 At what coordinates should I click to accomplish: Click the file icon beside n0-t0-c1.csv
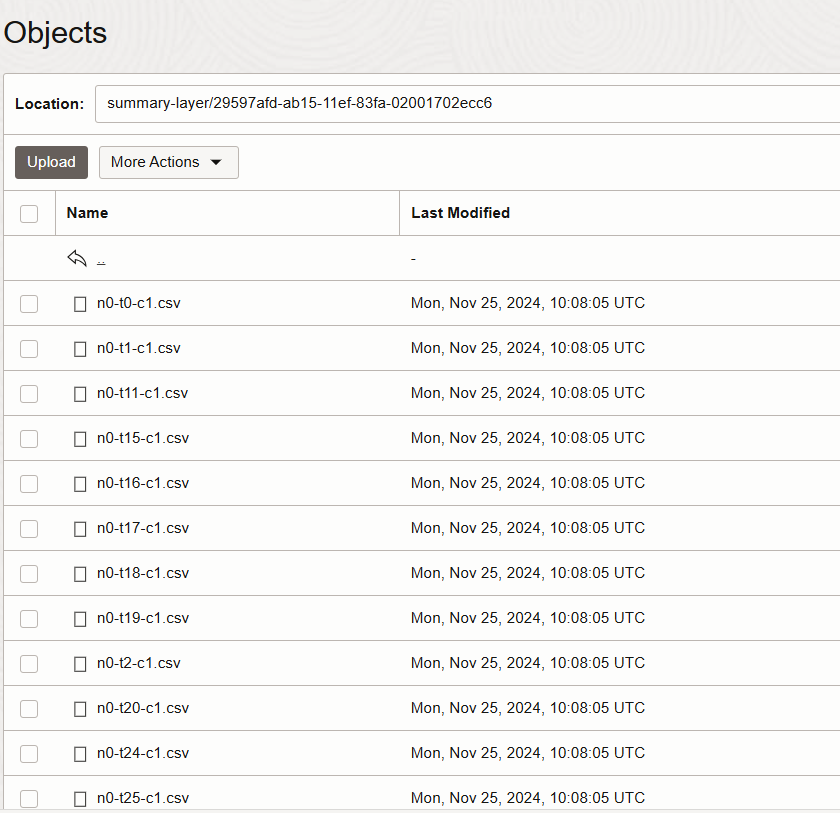pos(79,303)
